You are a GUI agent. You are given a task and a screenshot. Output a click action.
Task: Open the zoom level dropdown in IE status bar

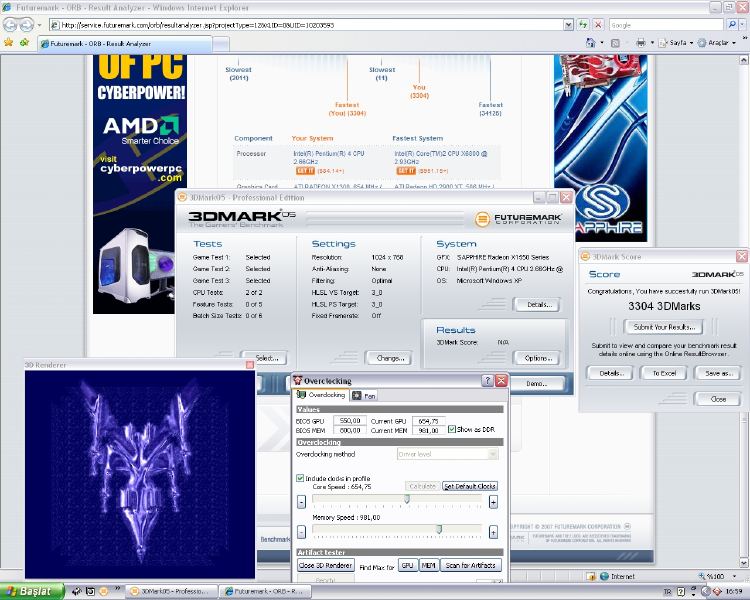pos(735,576)
